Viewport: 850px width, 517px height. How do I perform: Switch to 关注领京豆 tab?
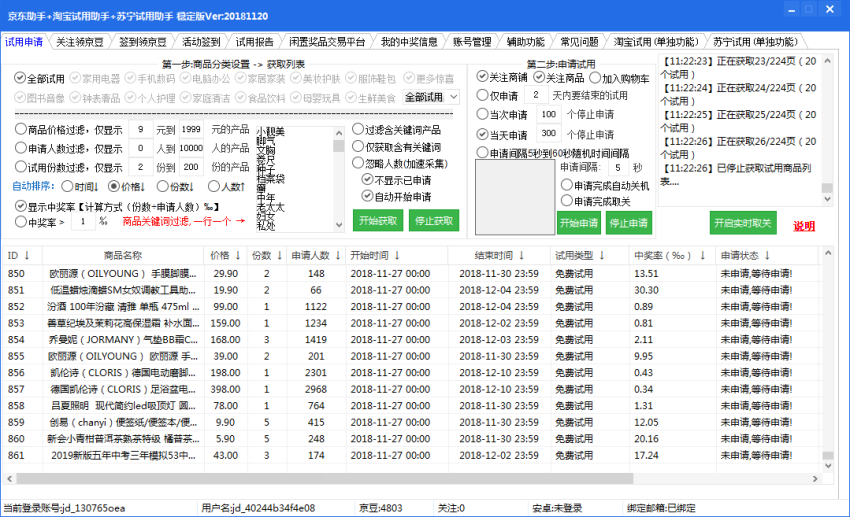(80, 42)
